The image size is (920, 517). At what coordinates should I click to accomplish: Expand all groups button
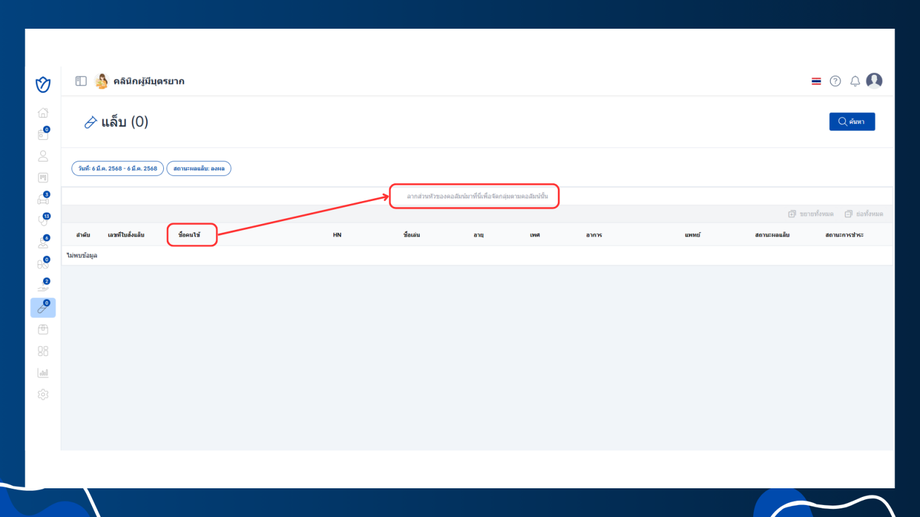point(810,214)
